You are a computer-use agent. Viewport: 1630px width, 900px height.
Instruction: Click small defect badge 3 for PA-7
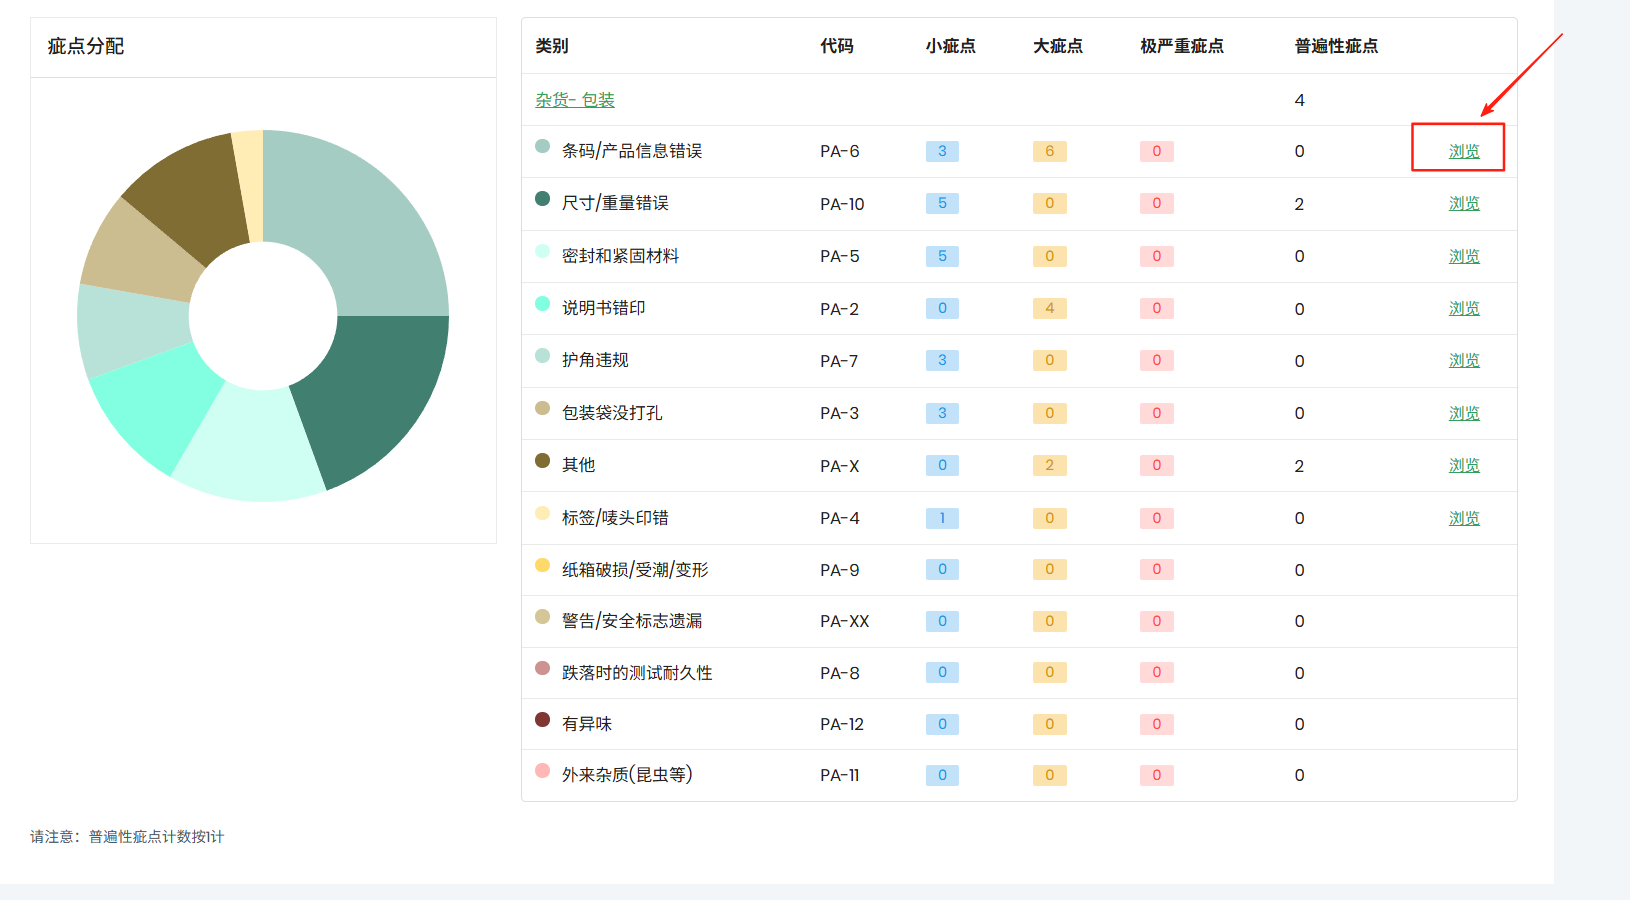point(942,360)
